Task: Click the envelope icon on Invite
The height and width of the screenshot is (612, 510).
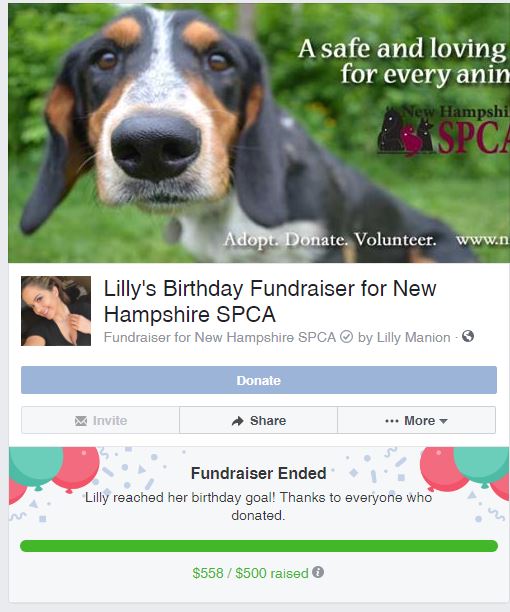Action: [x=81, y=420]
